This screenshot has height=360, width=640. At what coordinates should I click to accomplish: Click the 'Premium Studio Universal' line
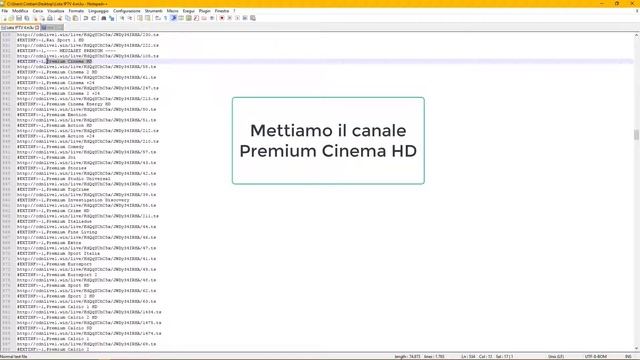click(x=64, y=179)
